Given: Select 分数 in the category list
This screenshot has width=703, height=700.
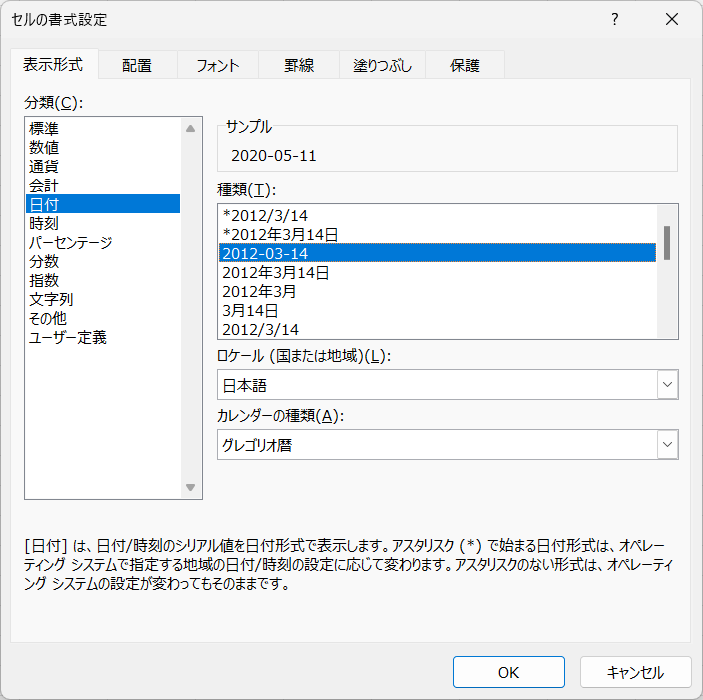Looking at the screenshot, I should [103, 261].
